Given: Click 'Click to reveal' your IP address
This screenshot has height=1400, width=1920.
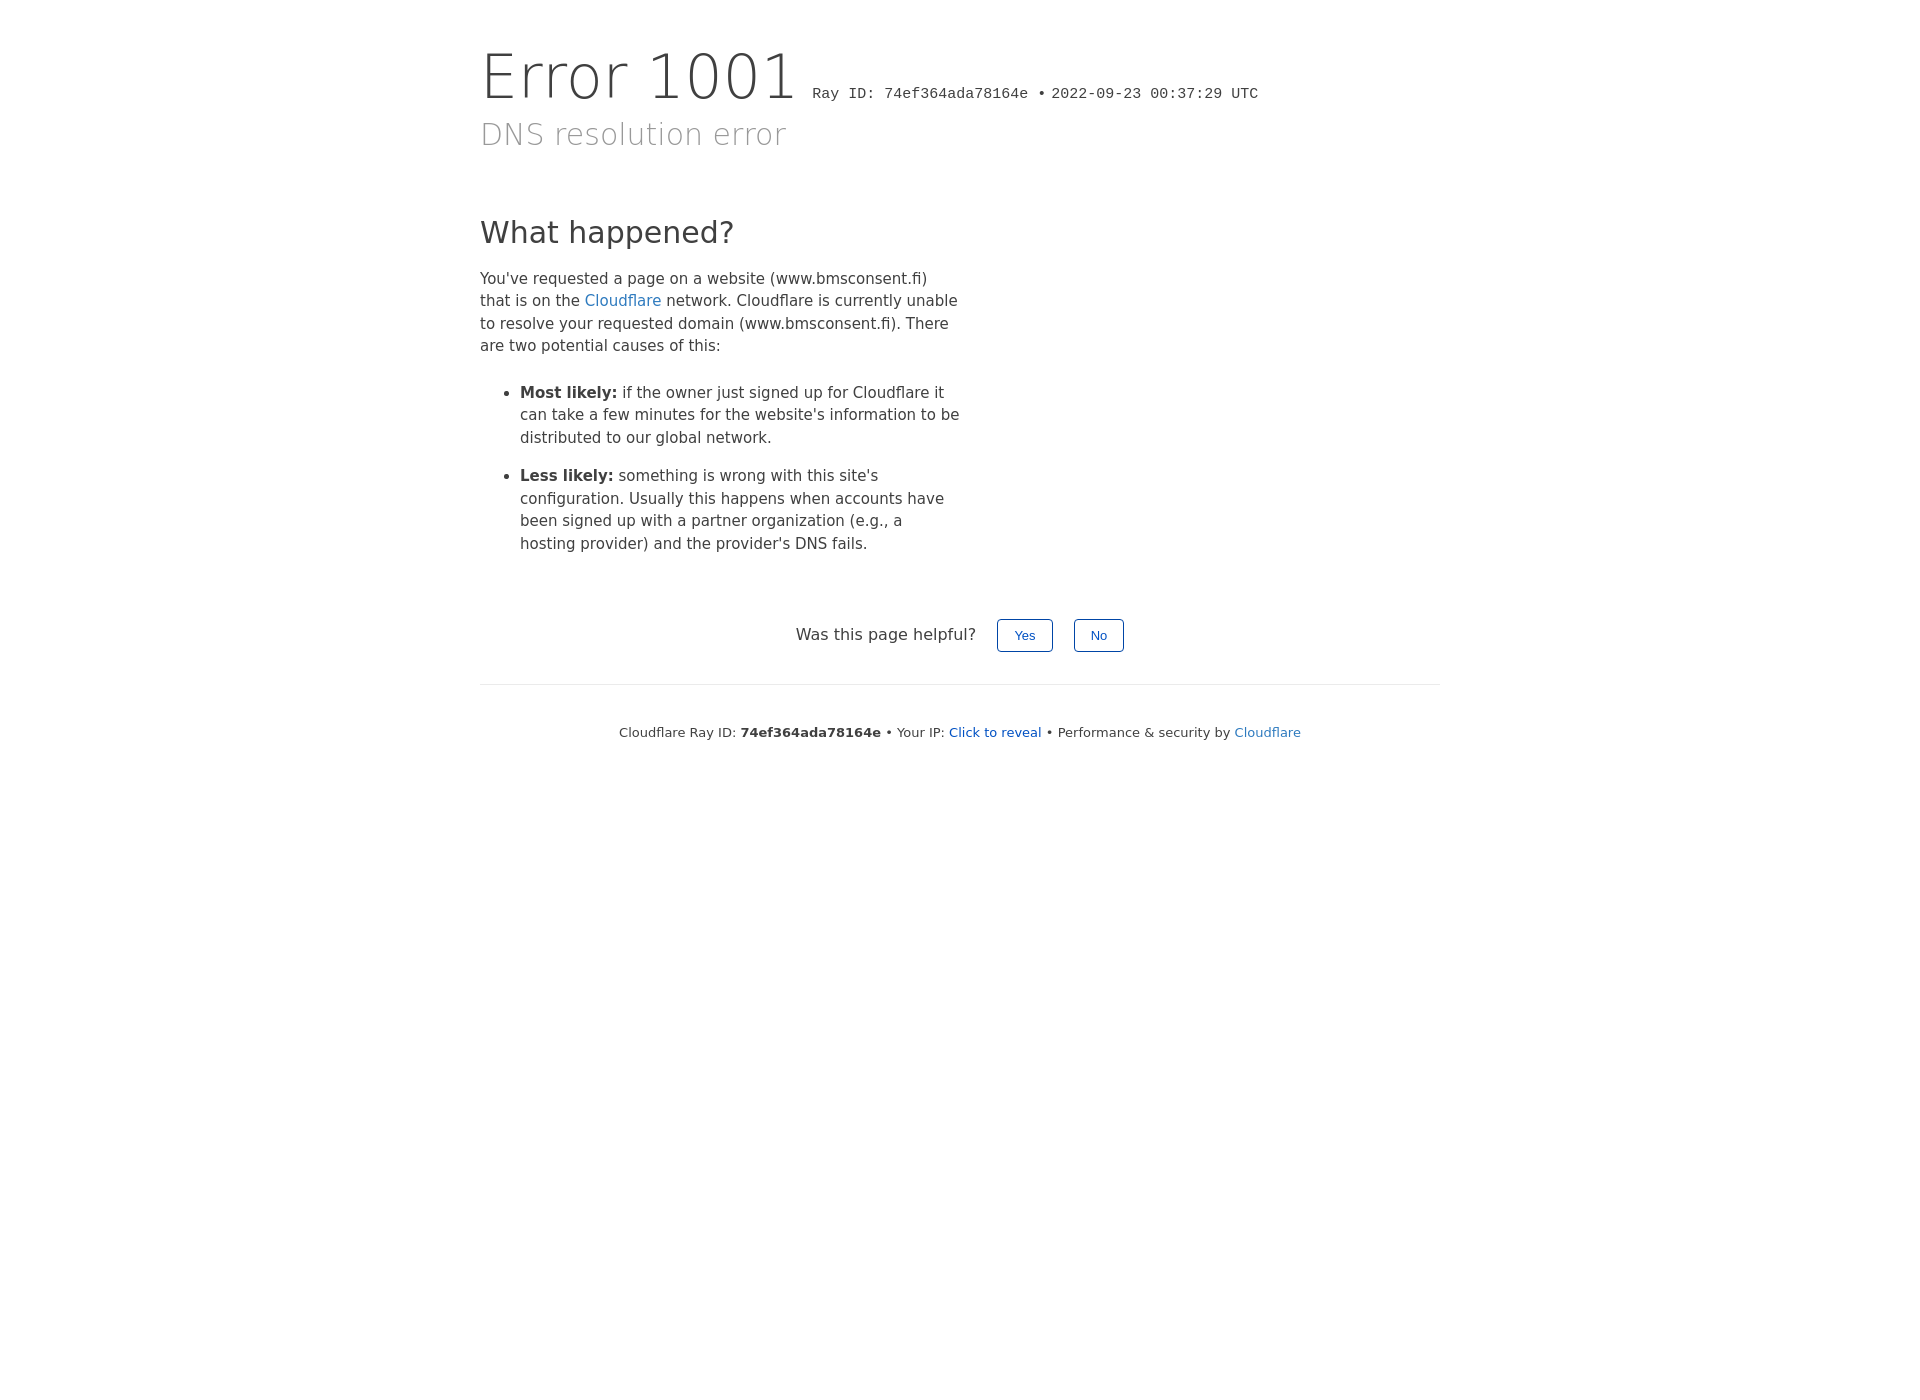Looking at the screenshot, I should point(994,732).
